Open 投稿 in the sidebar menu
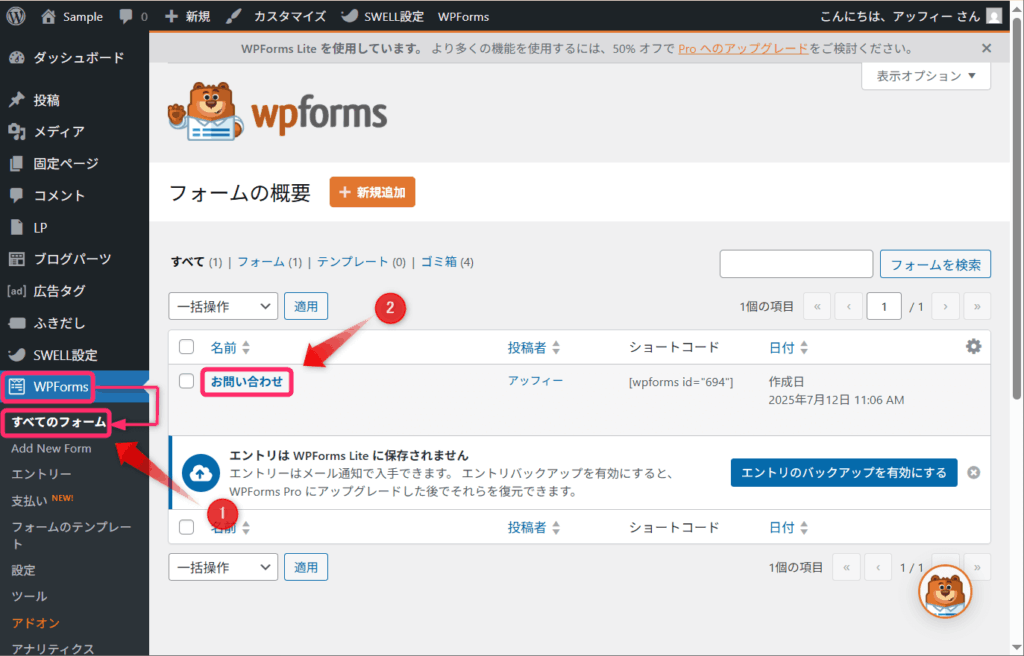Image resolution: width=1024 pixels, height=656 pixels. coord(74,100)
